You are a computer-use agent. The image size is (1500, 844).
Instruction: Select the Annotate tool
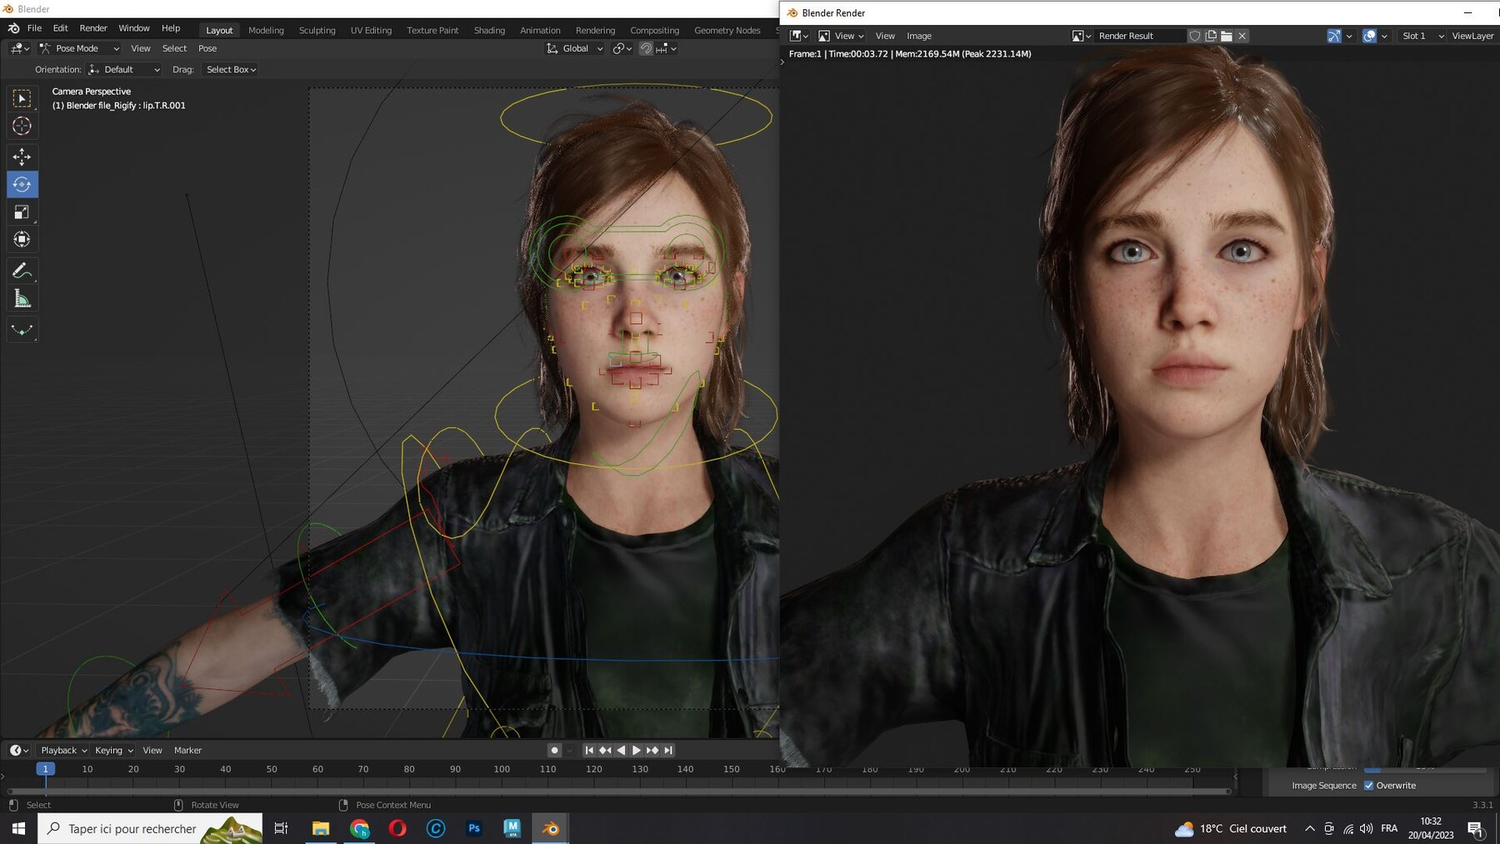point(21,269)
